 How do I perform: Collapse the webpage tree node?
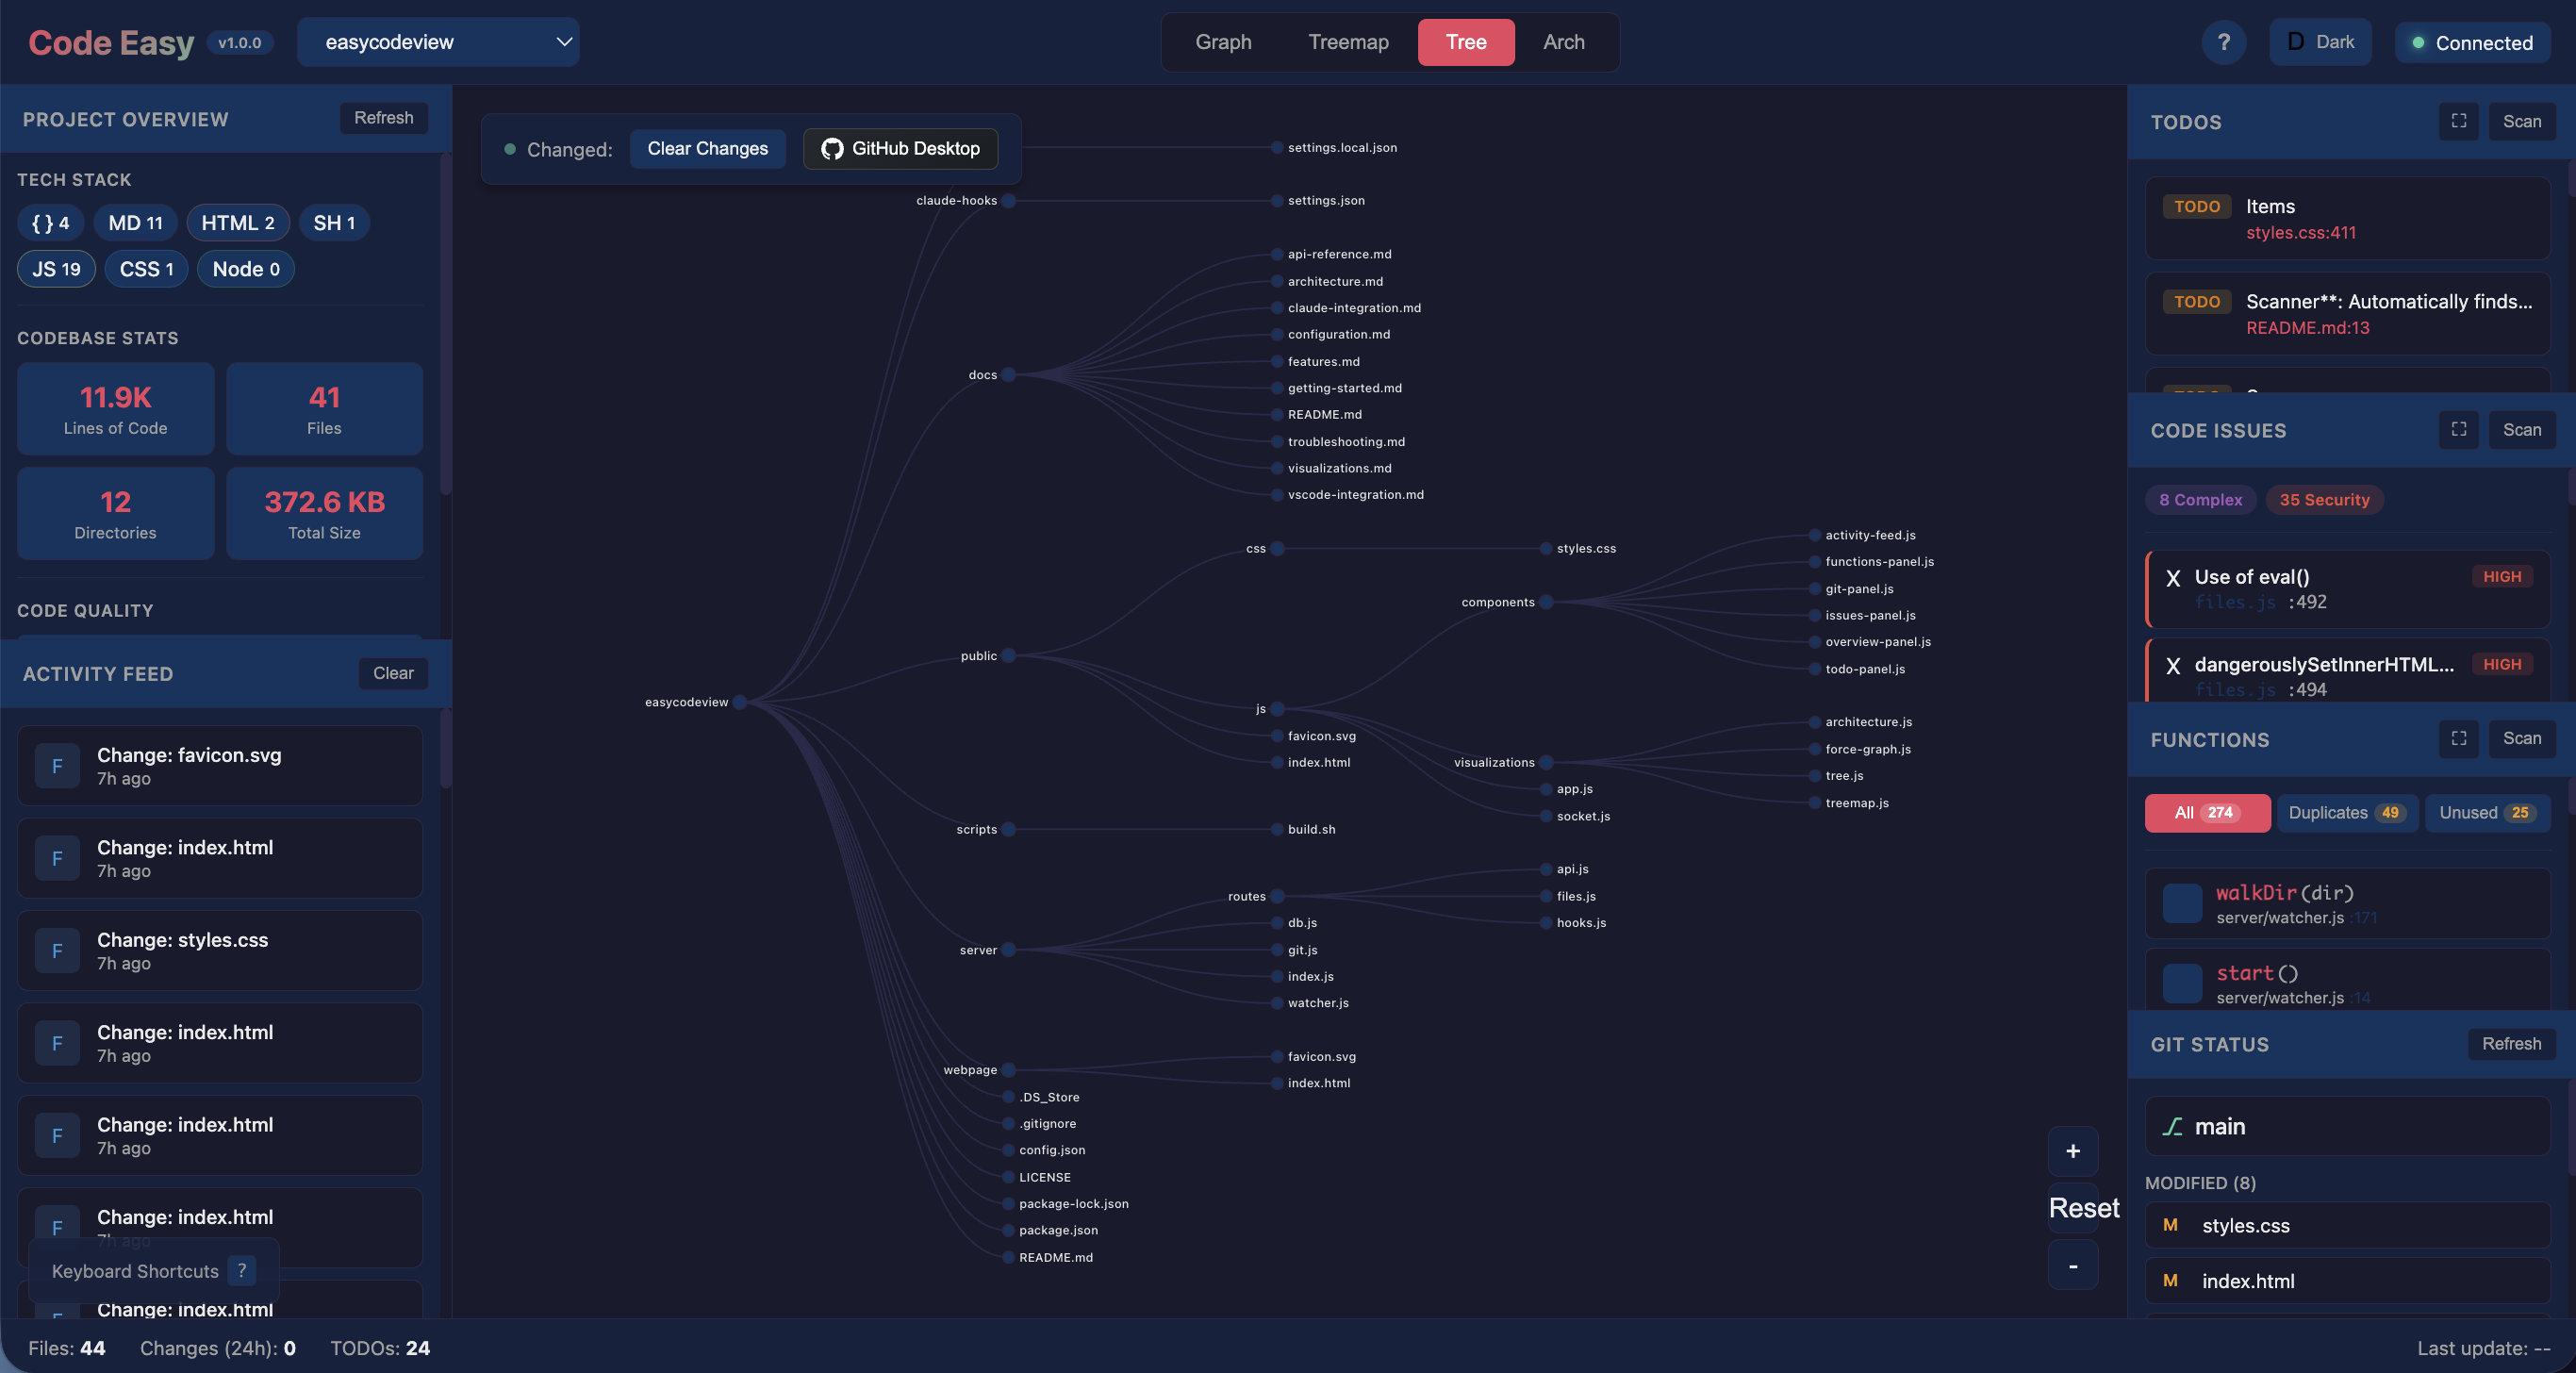point(1008,1070)
